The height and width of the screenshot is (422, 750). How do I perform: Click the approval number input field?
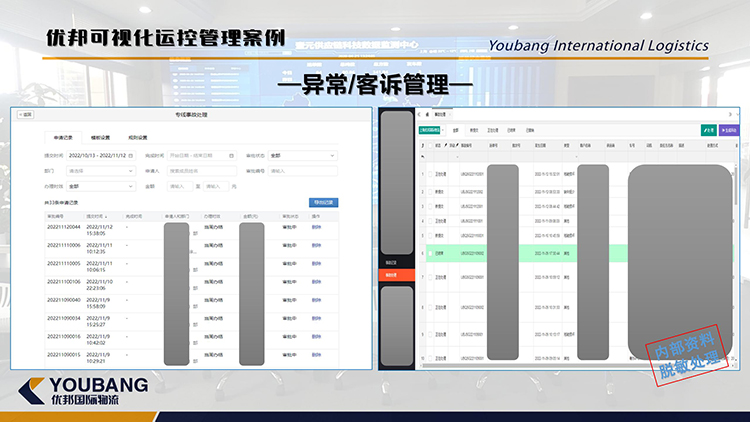pos(302,171)
